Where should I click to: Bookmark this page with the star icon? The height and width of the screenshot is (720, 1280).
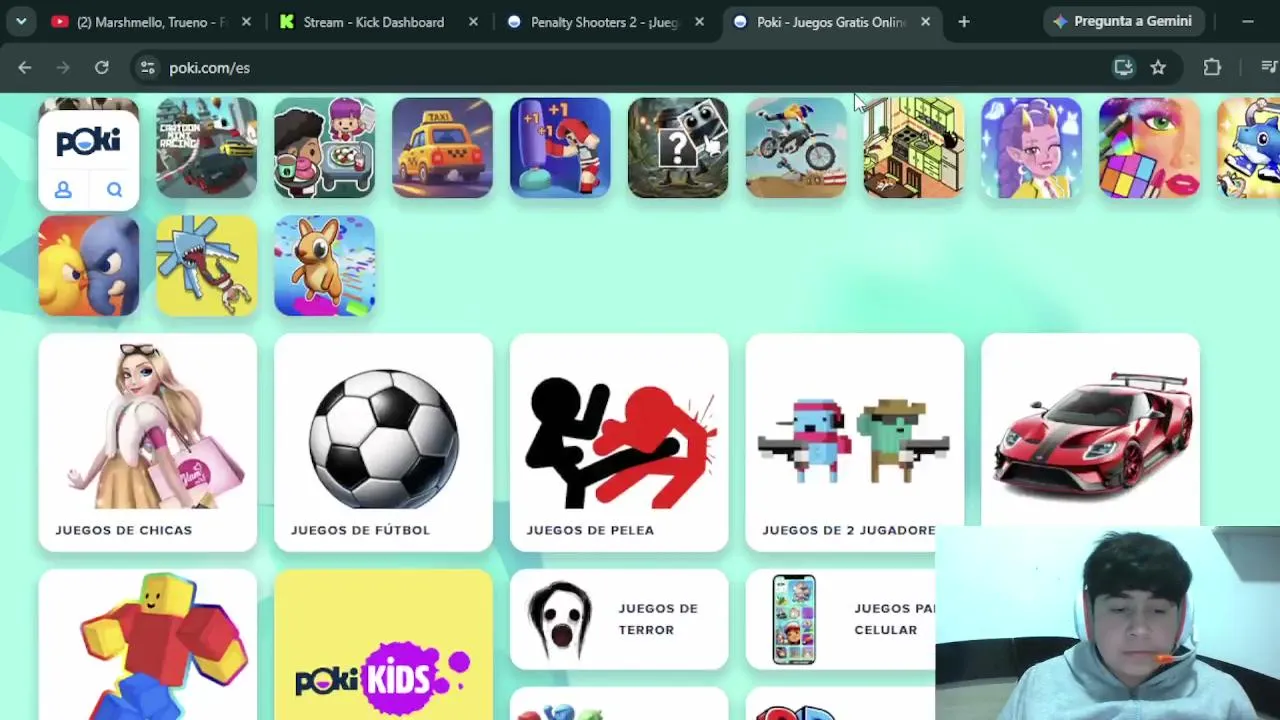pyautogui.click(x=1158, y=67)
